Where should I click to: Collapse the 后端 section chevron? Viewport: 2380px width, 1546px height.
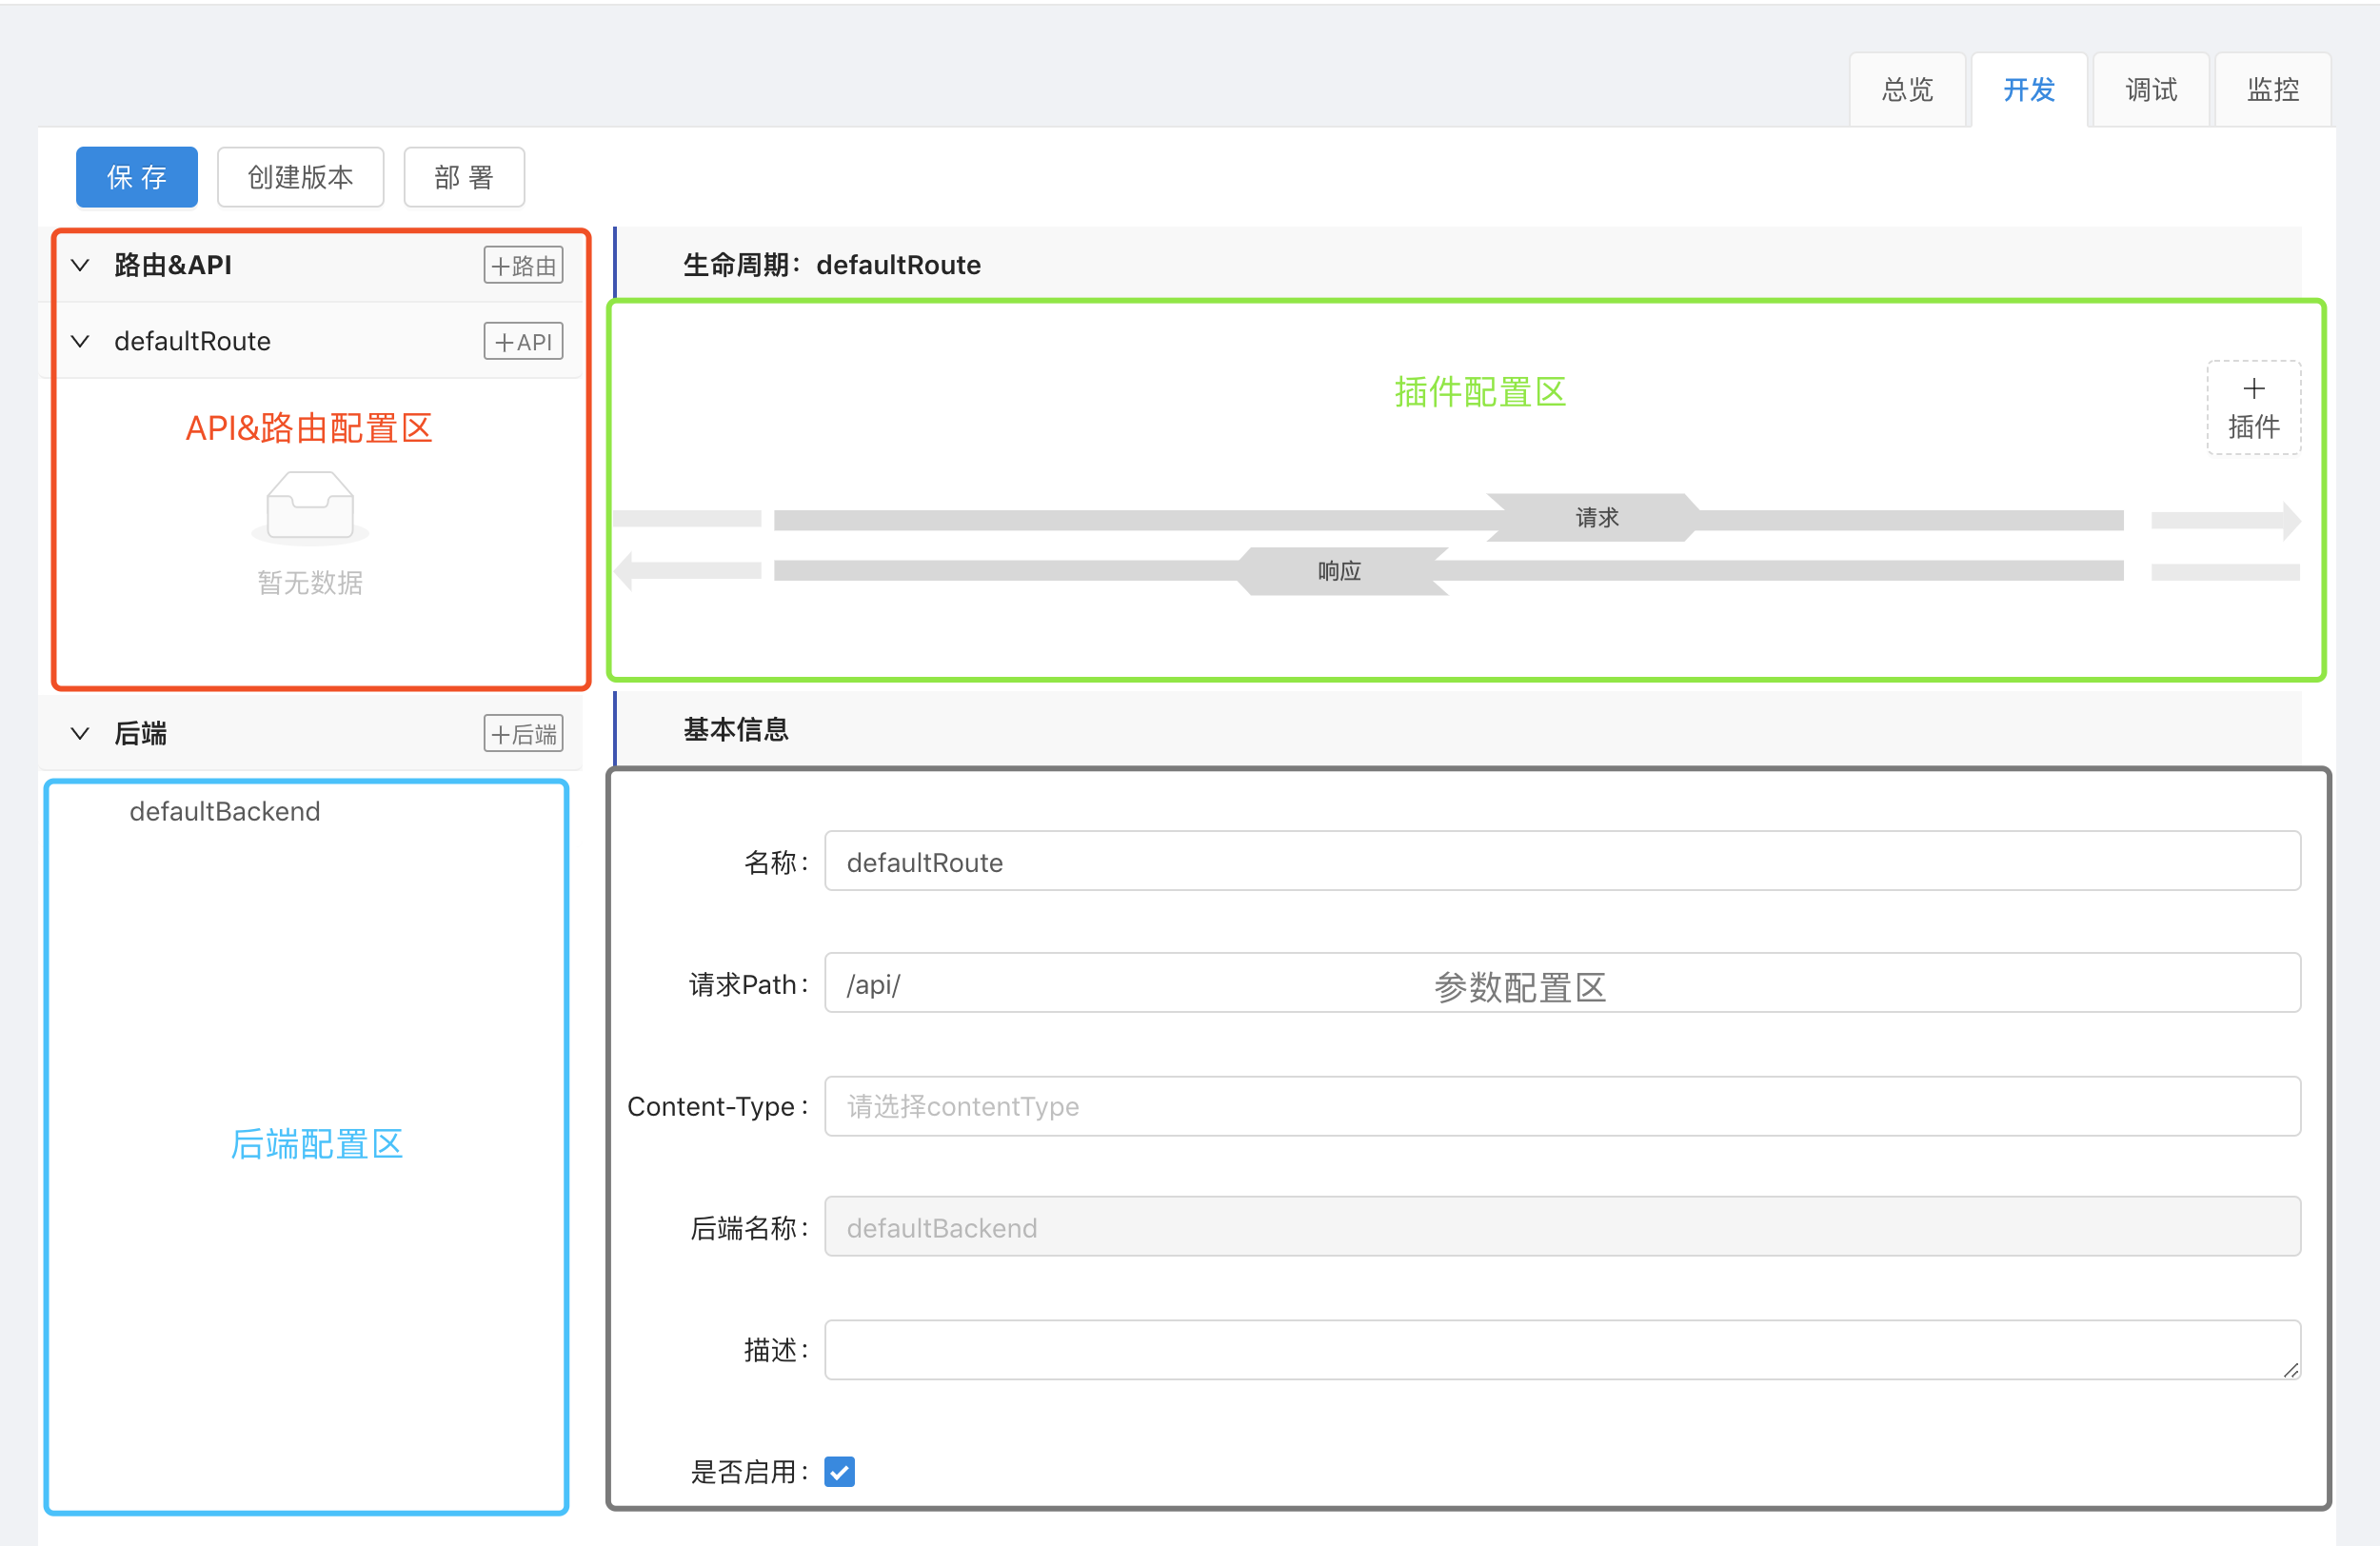(81, 733)
